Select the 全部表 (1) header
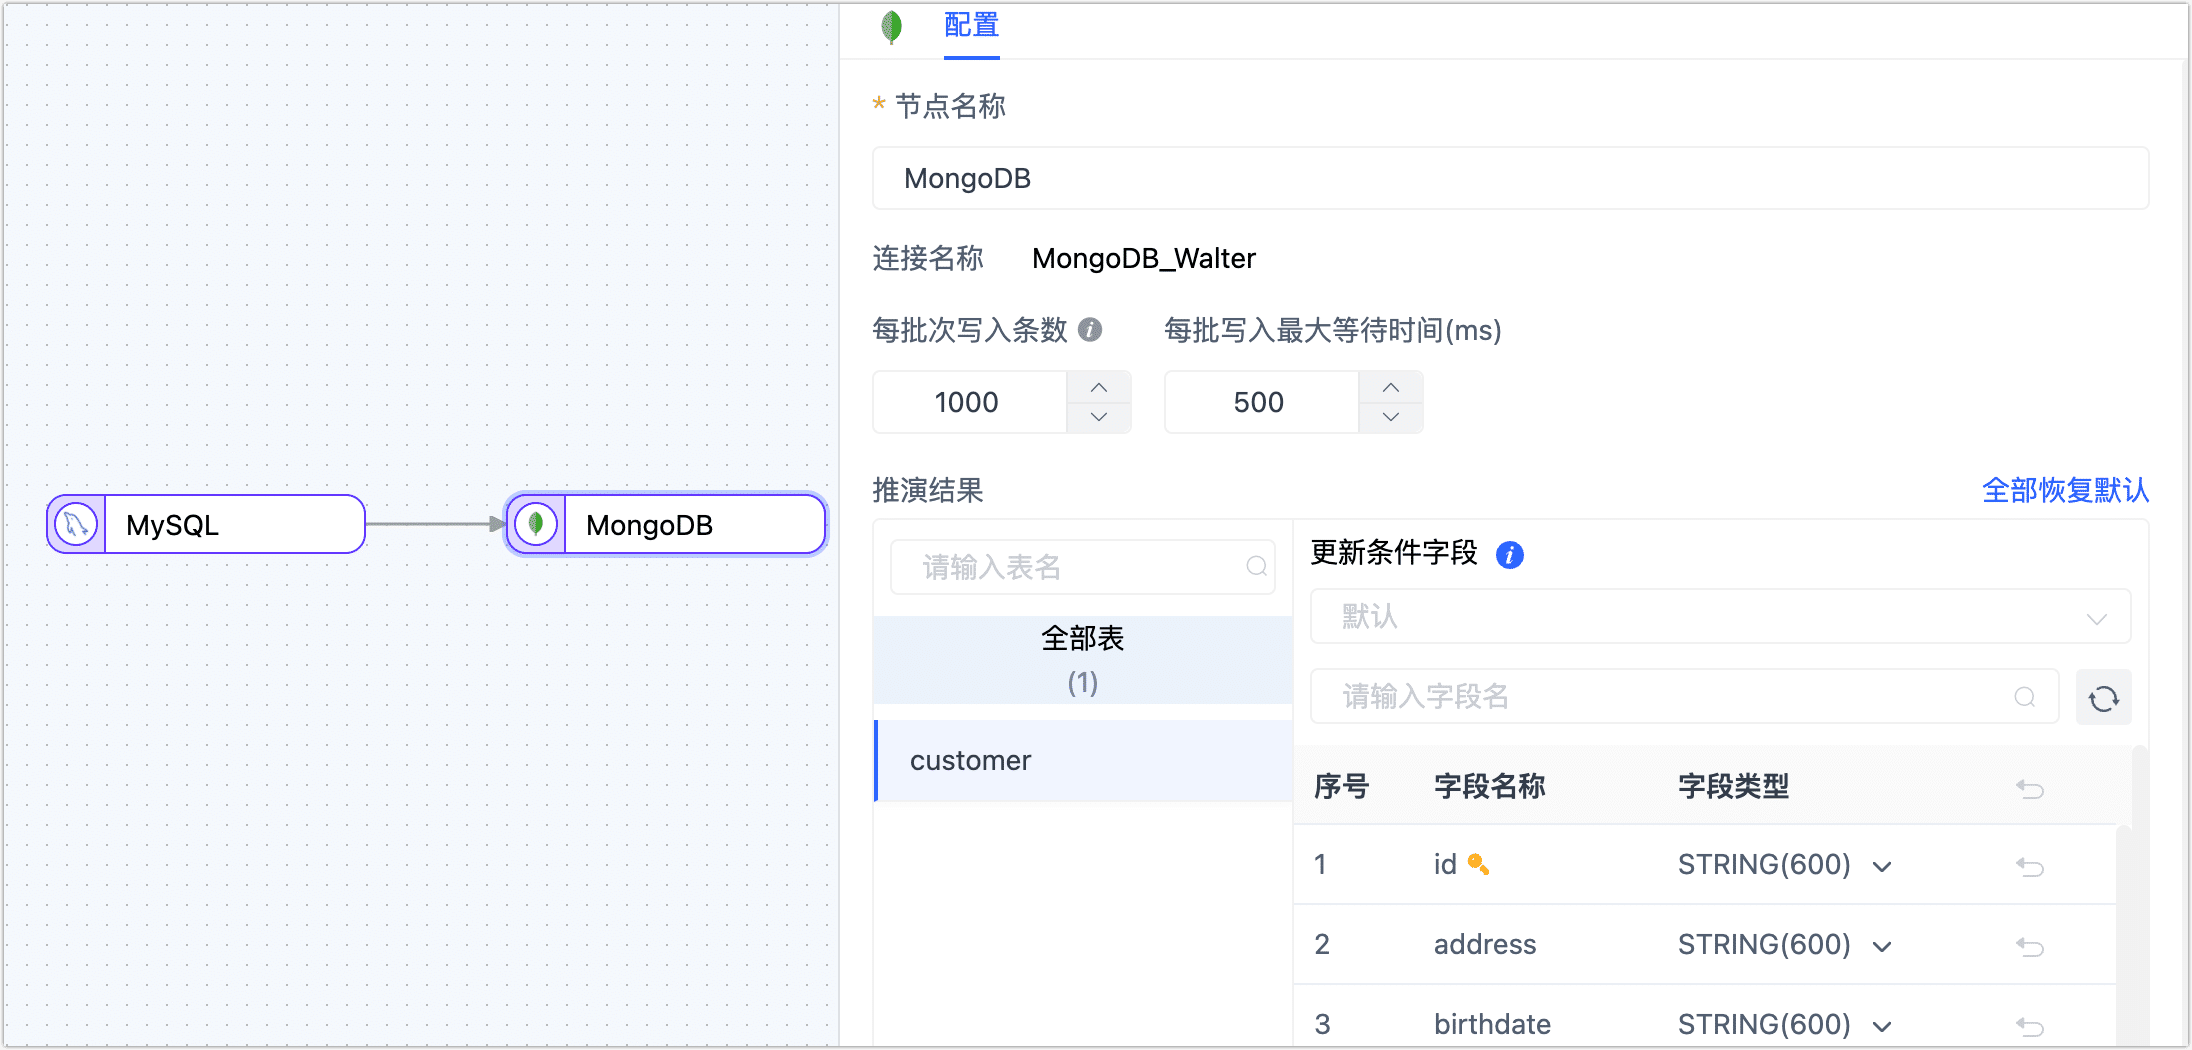2192x1050 pixels. pos(1083,660)
